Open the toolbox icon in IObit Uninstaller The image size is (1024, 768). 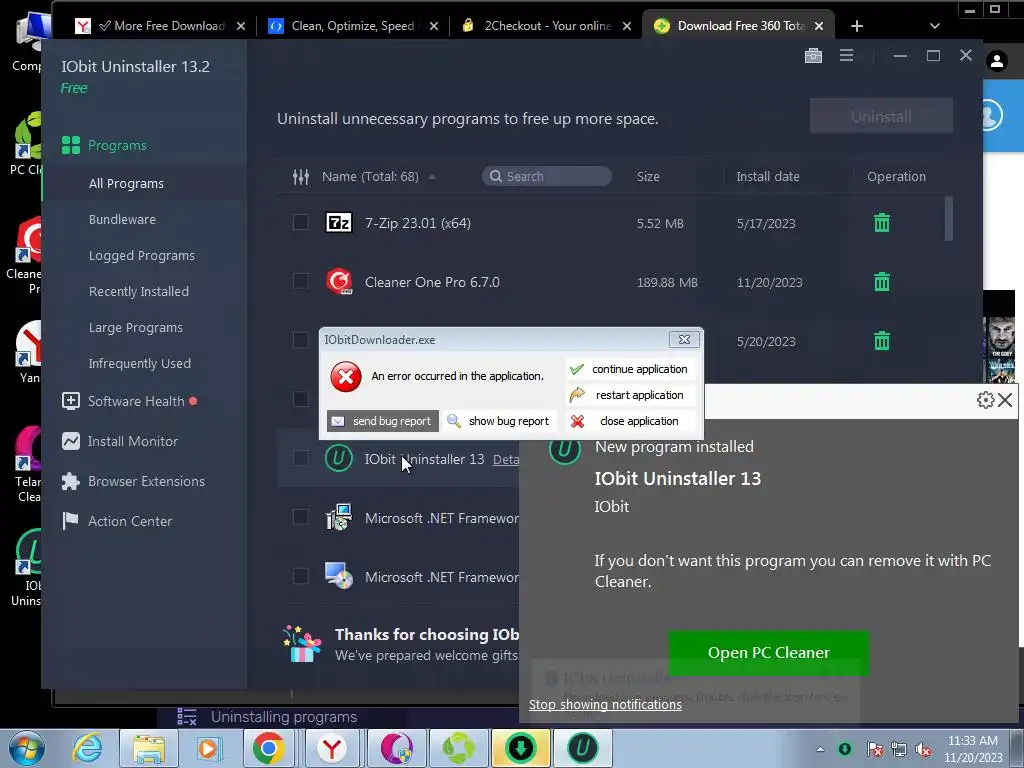pyautogui.click(x=813, y=56)
